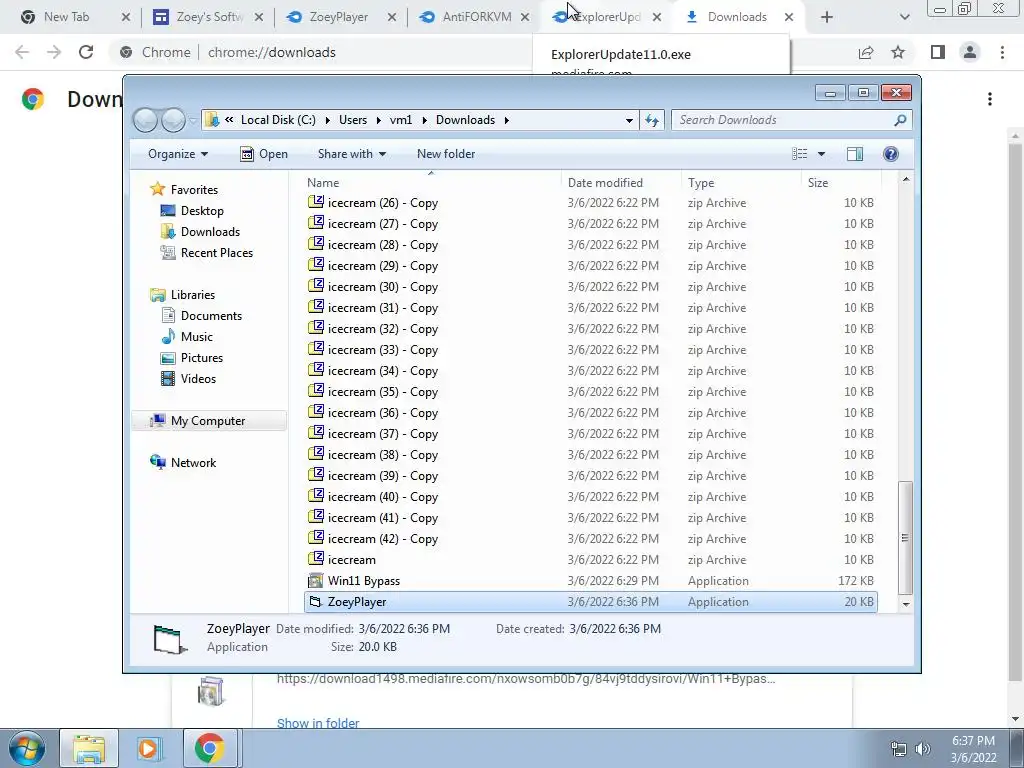Click the Users breadcrumb segment
The width and height of the screenshot is (1024, 768).
353,120
